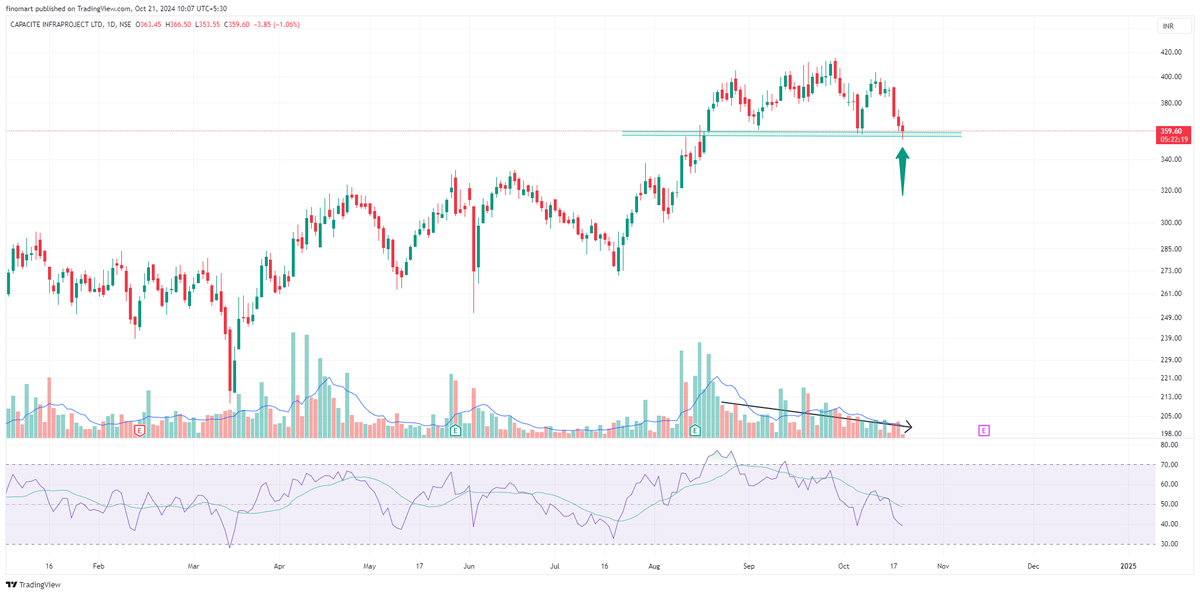Open the upcoming magenta E earnings marker on the right
Screen dimensions: 1200x595
point(984,430)
